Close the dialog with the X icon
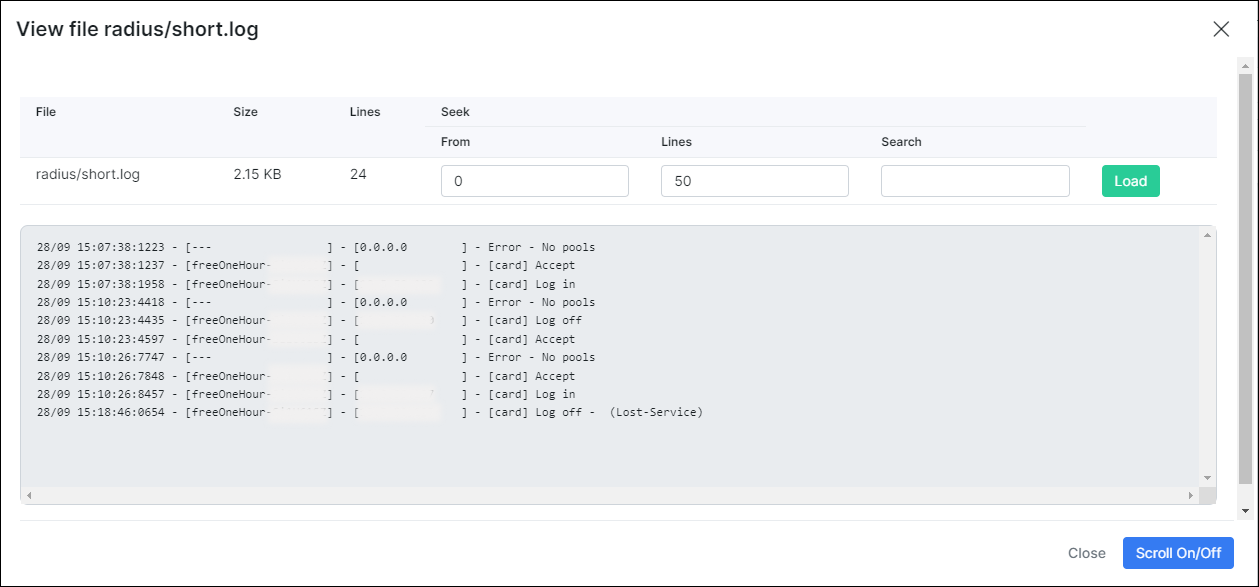 click(x=1221, y=29)
